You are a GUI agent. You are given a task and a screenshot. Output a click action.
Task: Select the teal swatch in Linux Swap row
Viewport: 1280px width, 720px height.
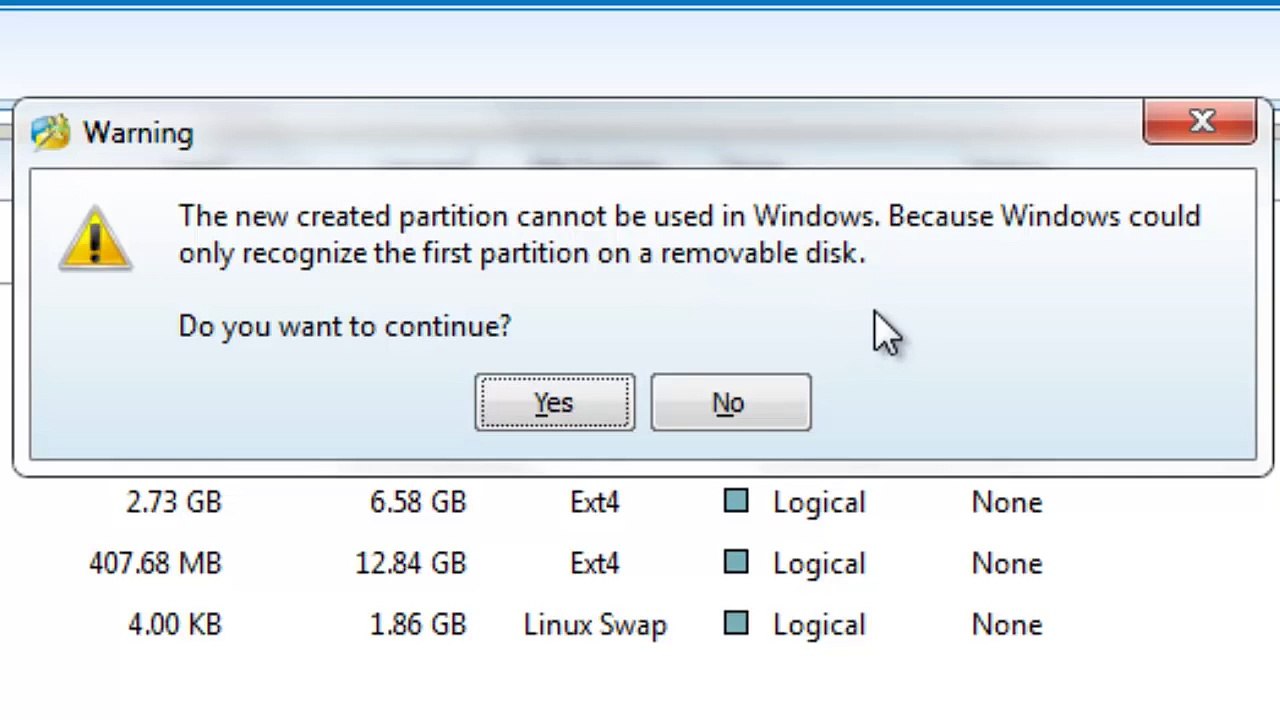(736, 623)
